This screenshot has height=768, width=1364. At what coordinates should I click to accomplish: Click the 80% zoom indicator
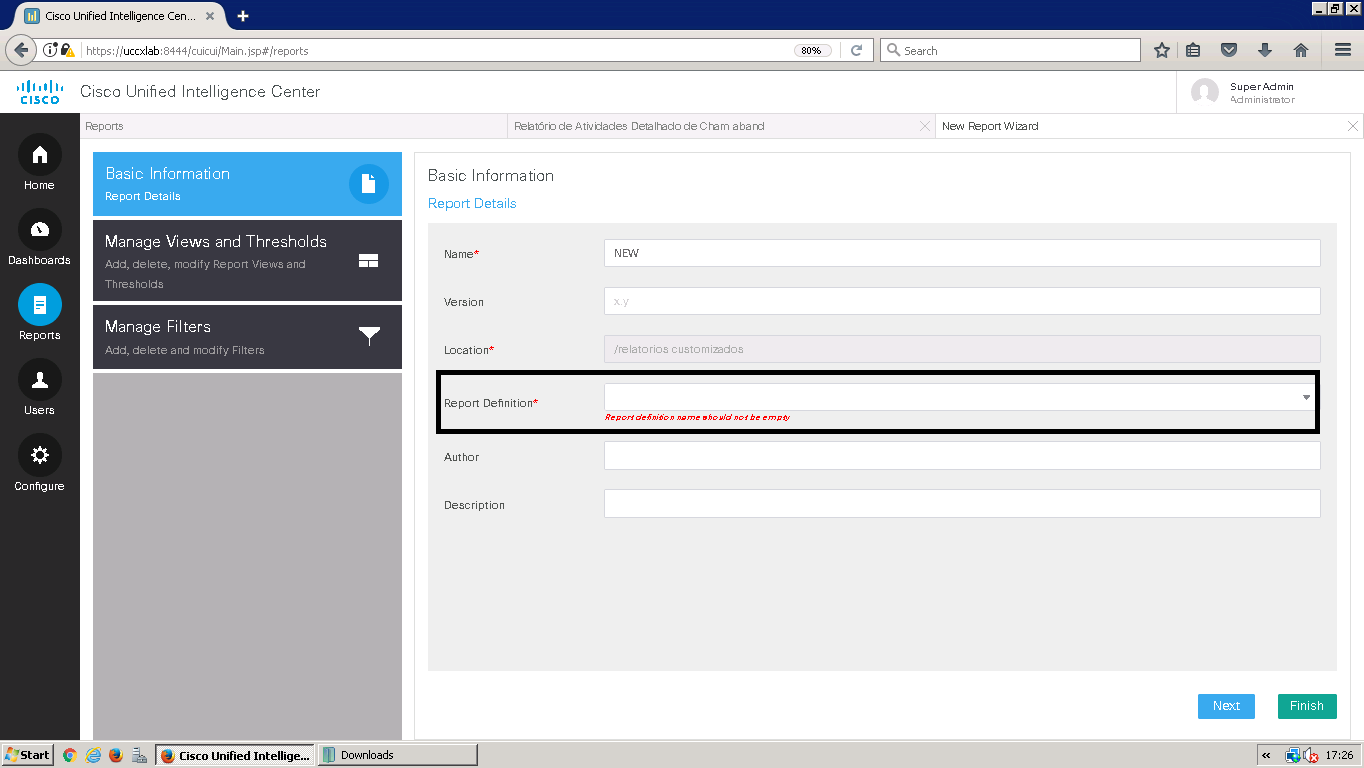pyautogui.click(x=811, y=50)
